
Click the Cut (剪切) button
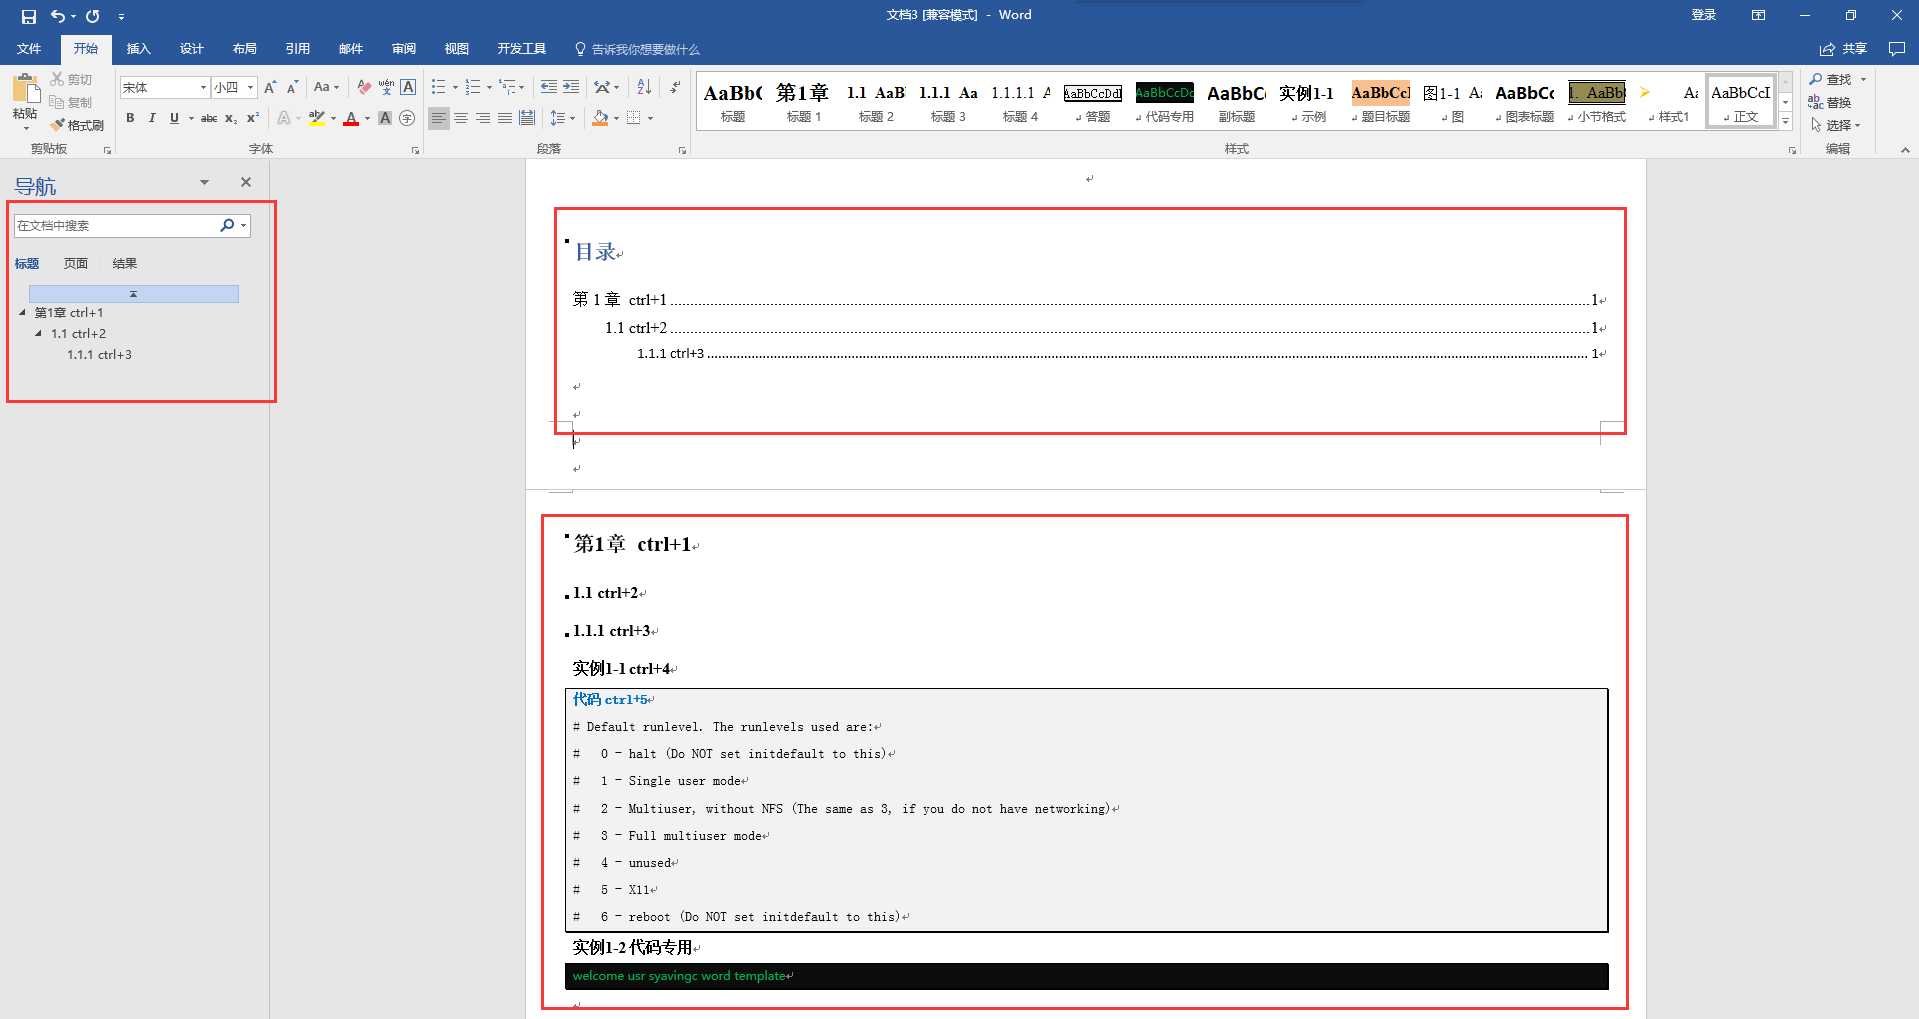pos(71,79)
